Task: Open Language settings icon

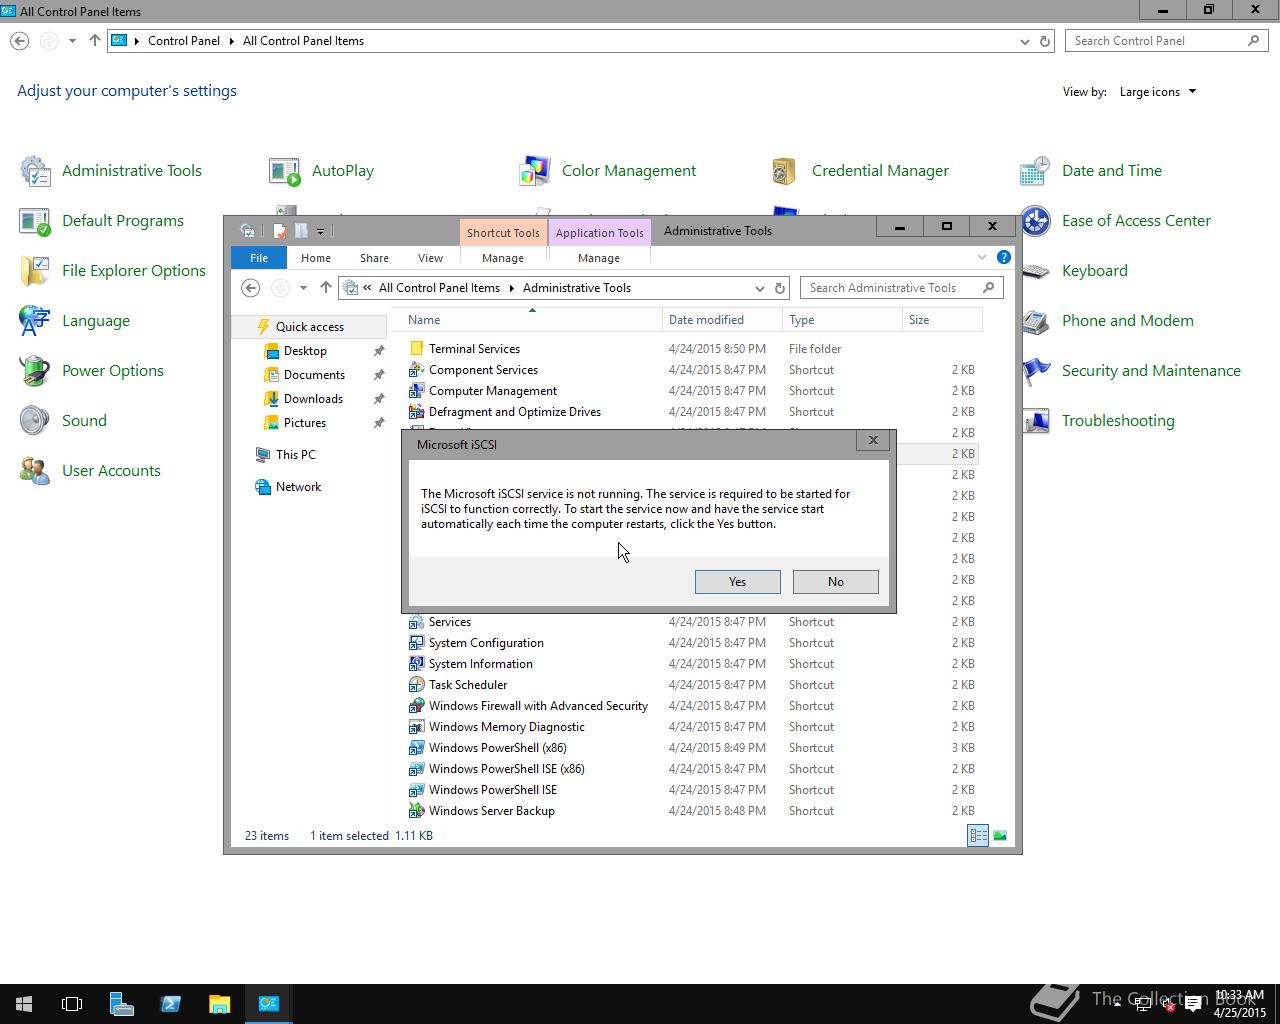Action: point(35,321)
